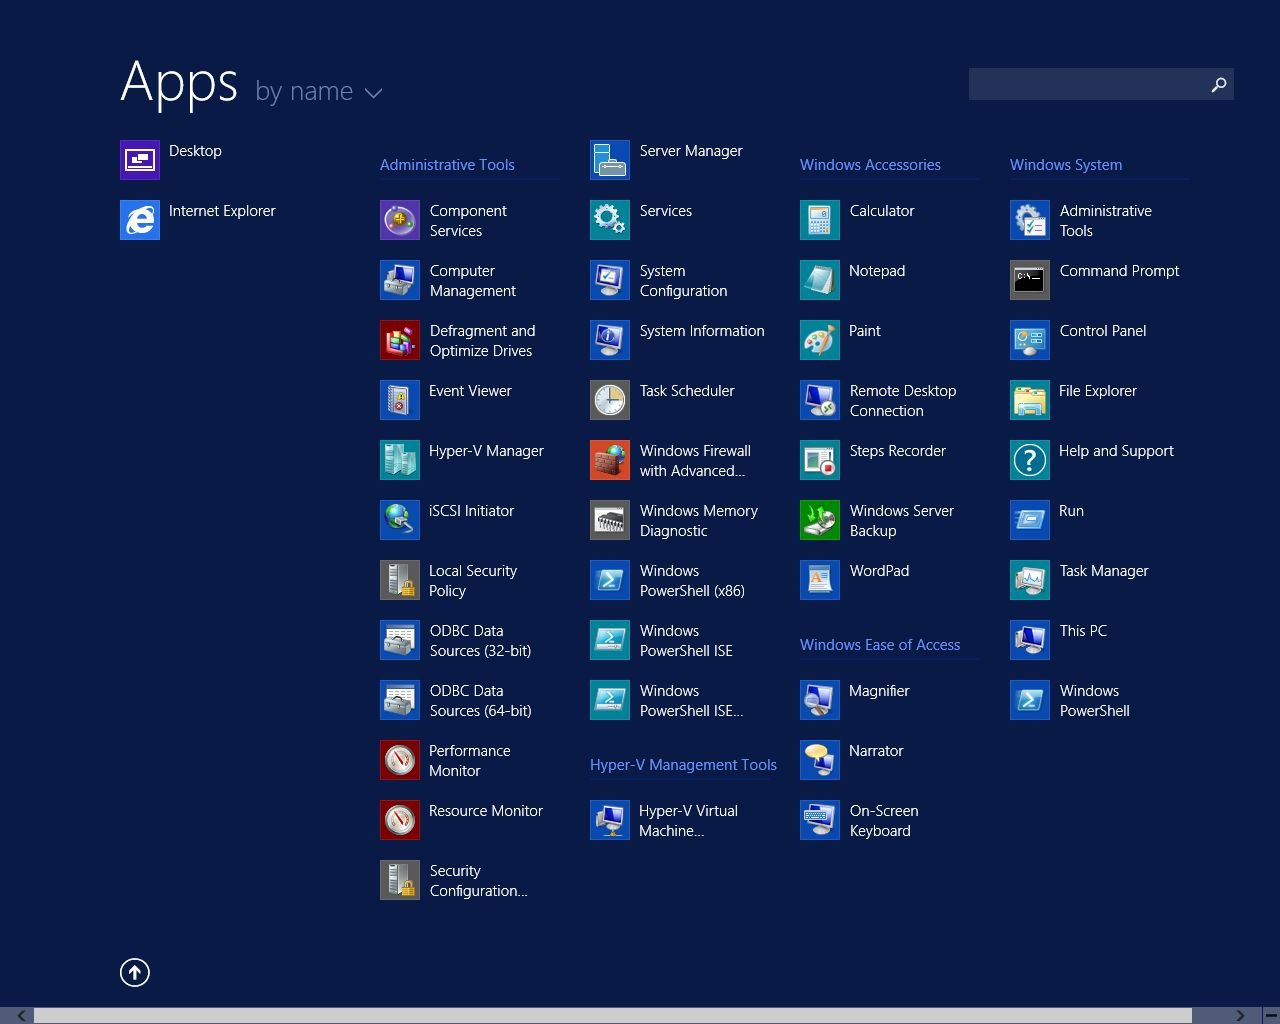Click the scrollbar left arrow
The image size is (1280, 1024).
click(21, 1015)
